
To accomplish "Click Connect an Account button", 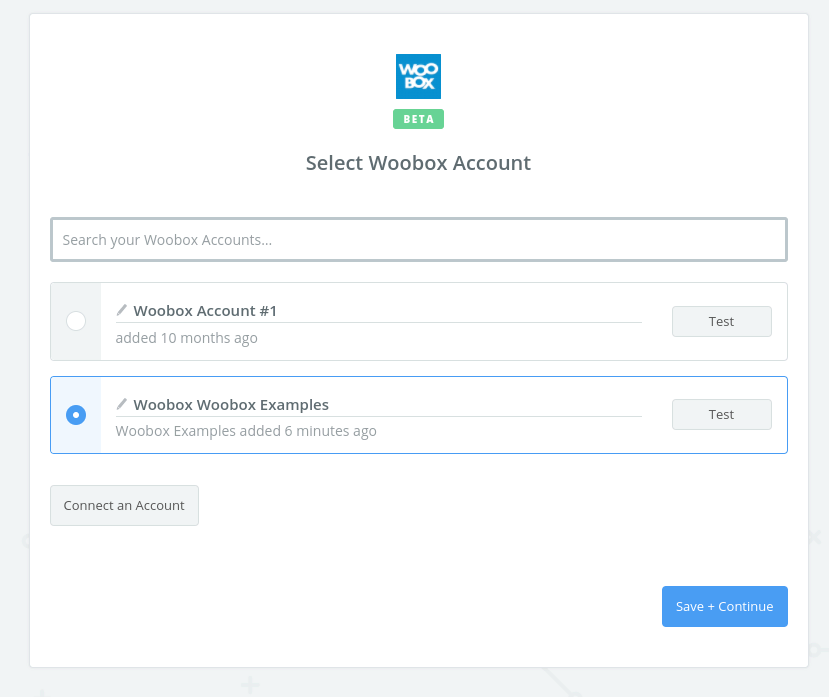I will point(124,505).
